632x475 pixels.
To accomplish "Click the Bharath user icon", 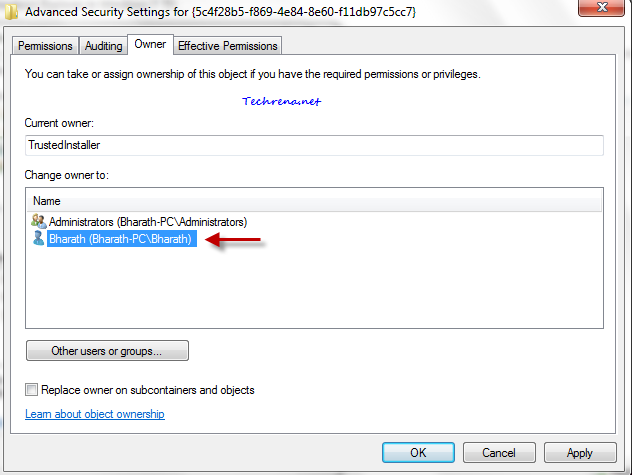I will (39, 238).
